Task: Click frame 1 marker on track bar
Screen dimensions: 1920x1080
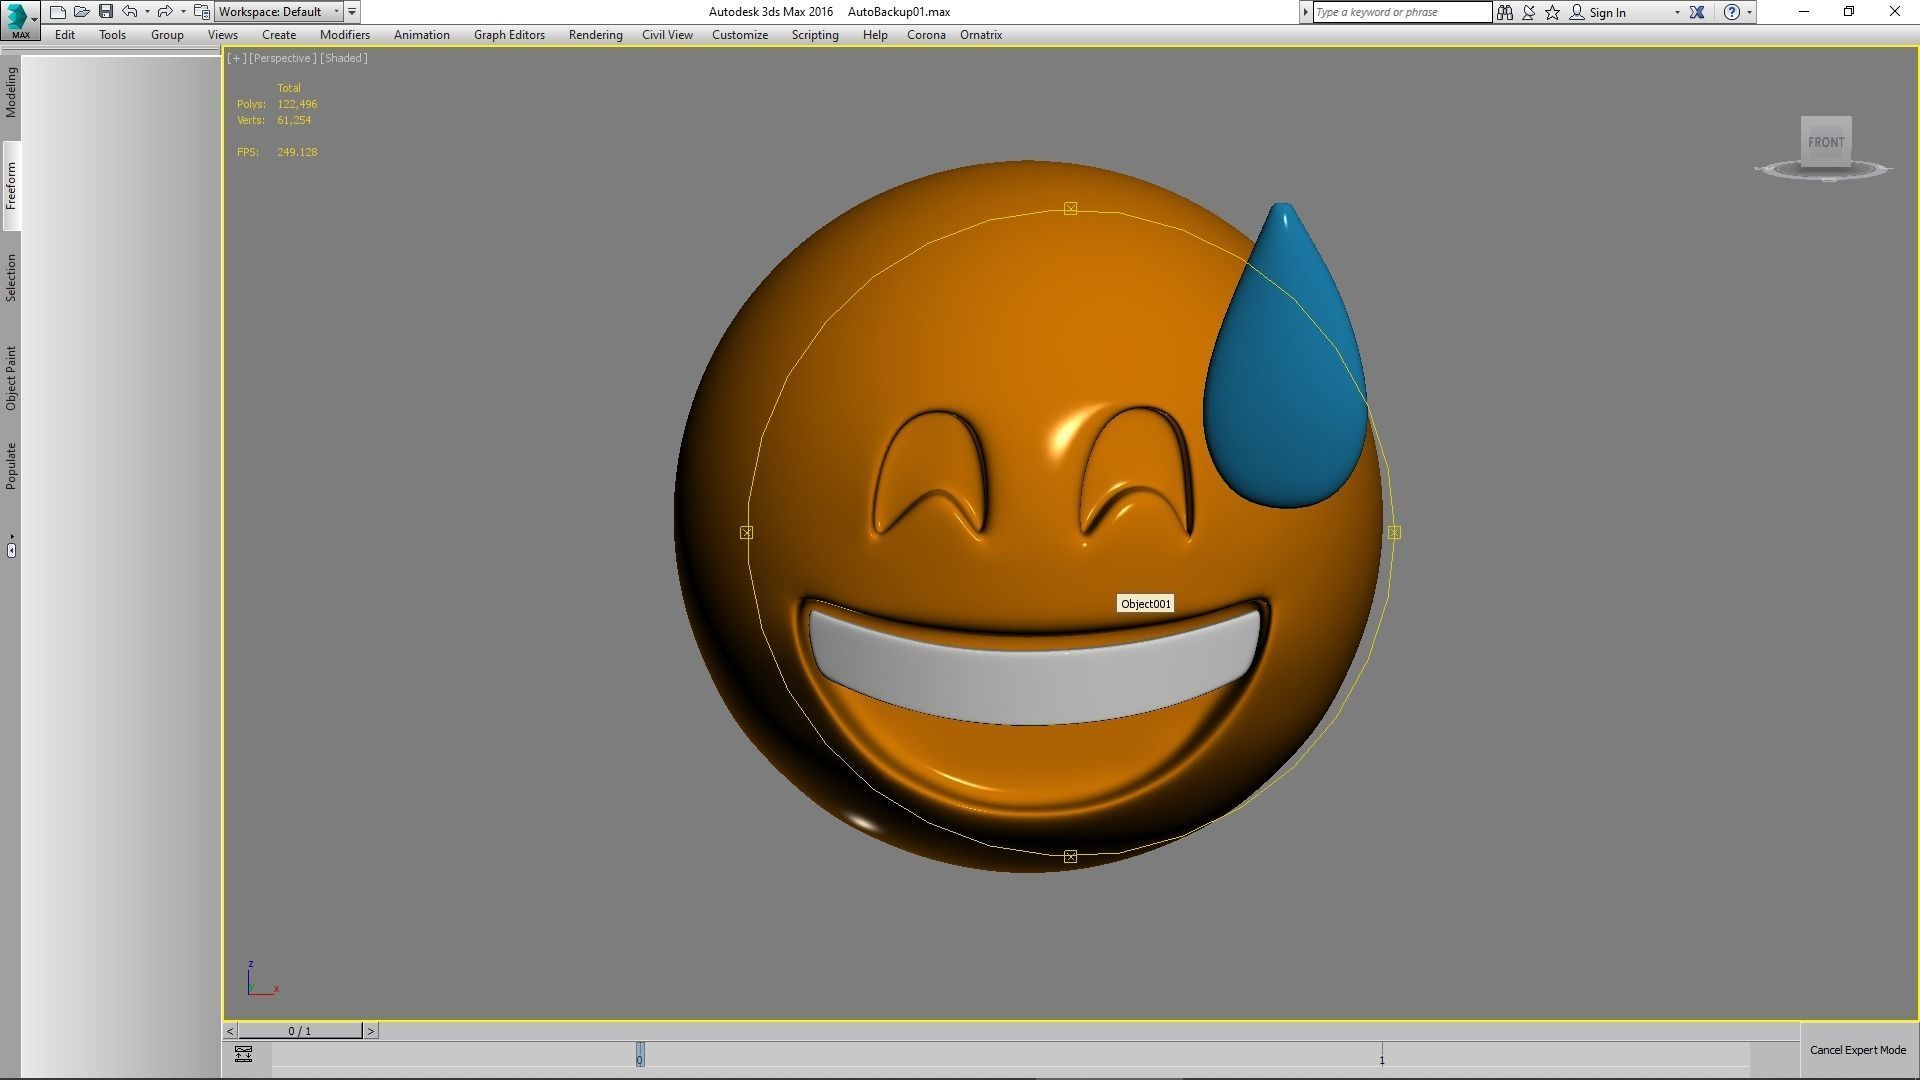Action: coord(1382,1057)
